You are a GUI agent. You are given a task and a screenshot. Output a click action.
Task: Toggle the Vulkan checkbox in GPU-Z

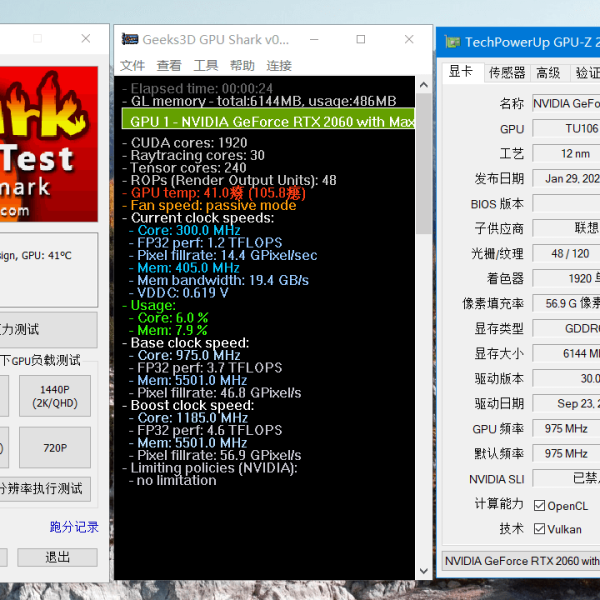pos(540,529)
